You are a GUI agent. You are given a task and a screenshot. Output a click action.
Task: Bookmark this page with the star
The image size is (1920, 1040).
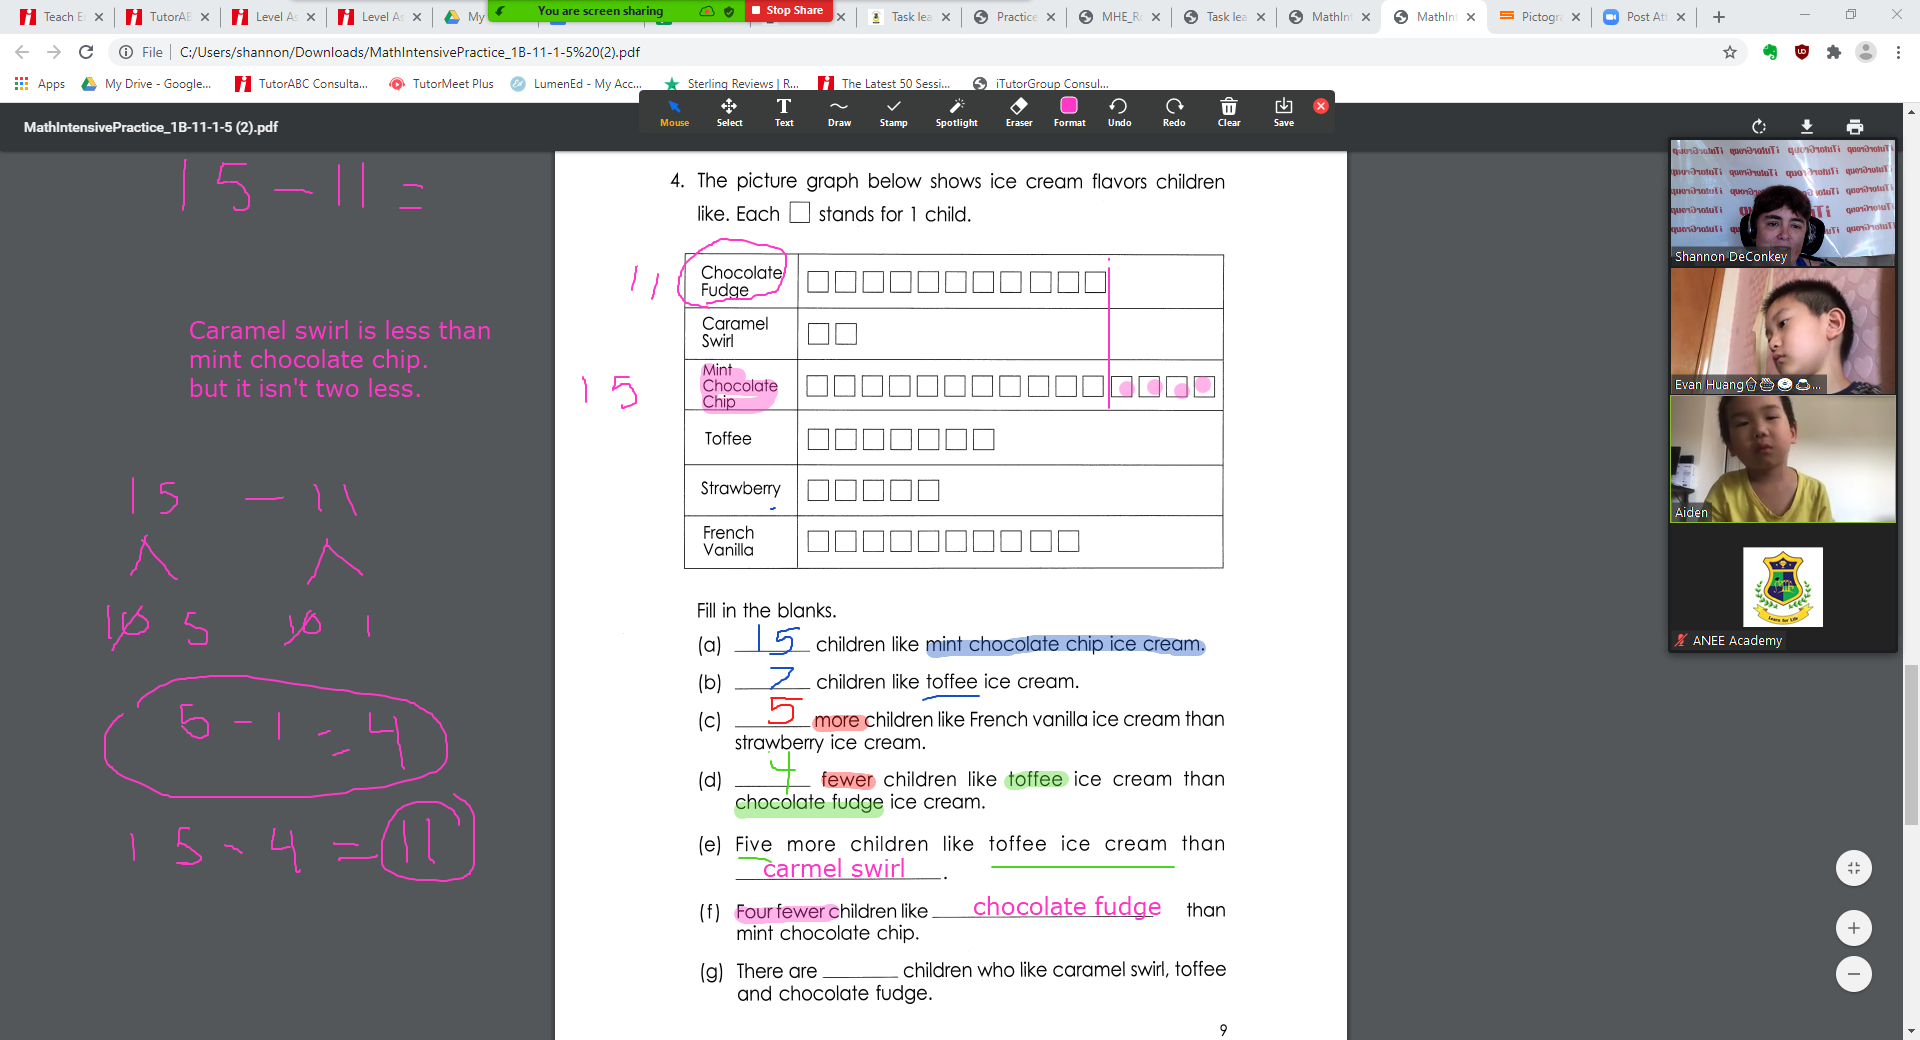coord(1730,52)
